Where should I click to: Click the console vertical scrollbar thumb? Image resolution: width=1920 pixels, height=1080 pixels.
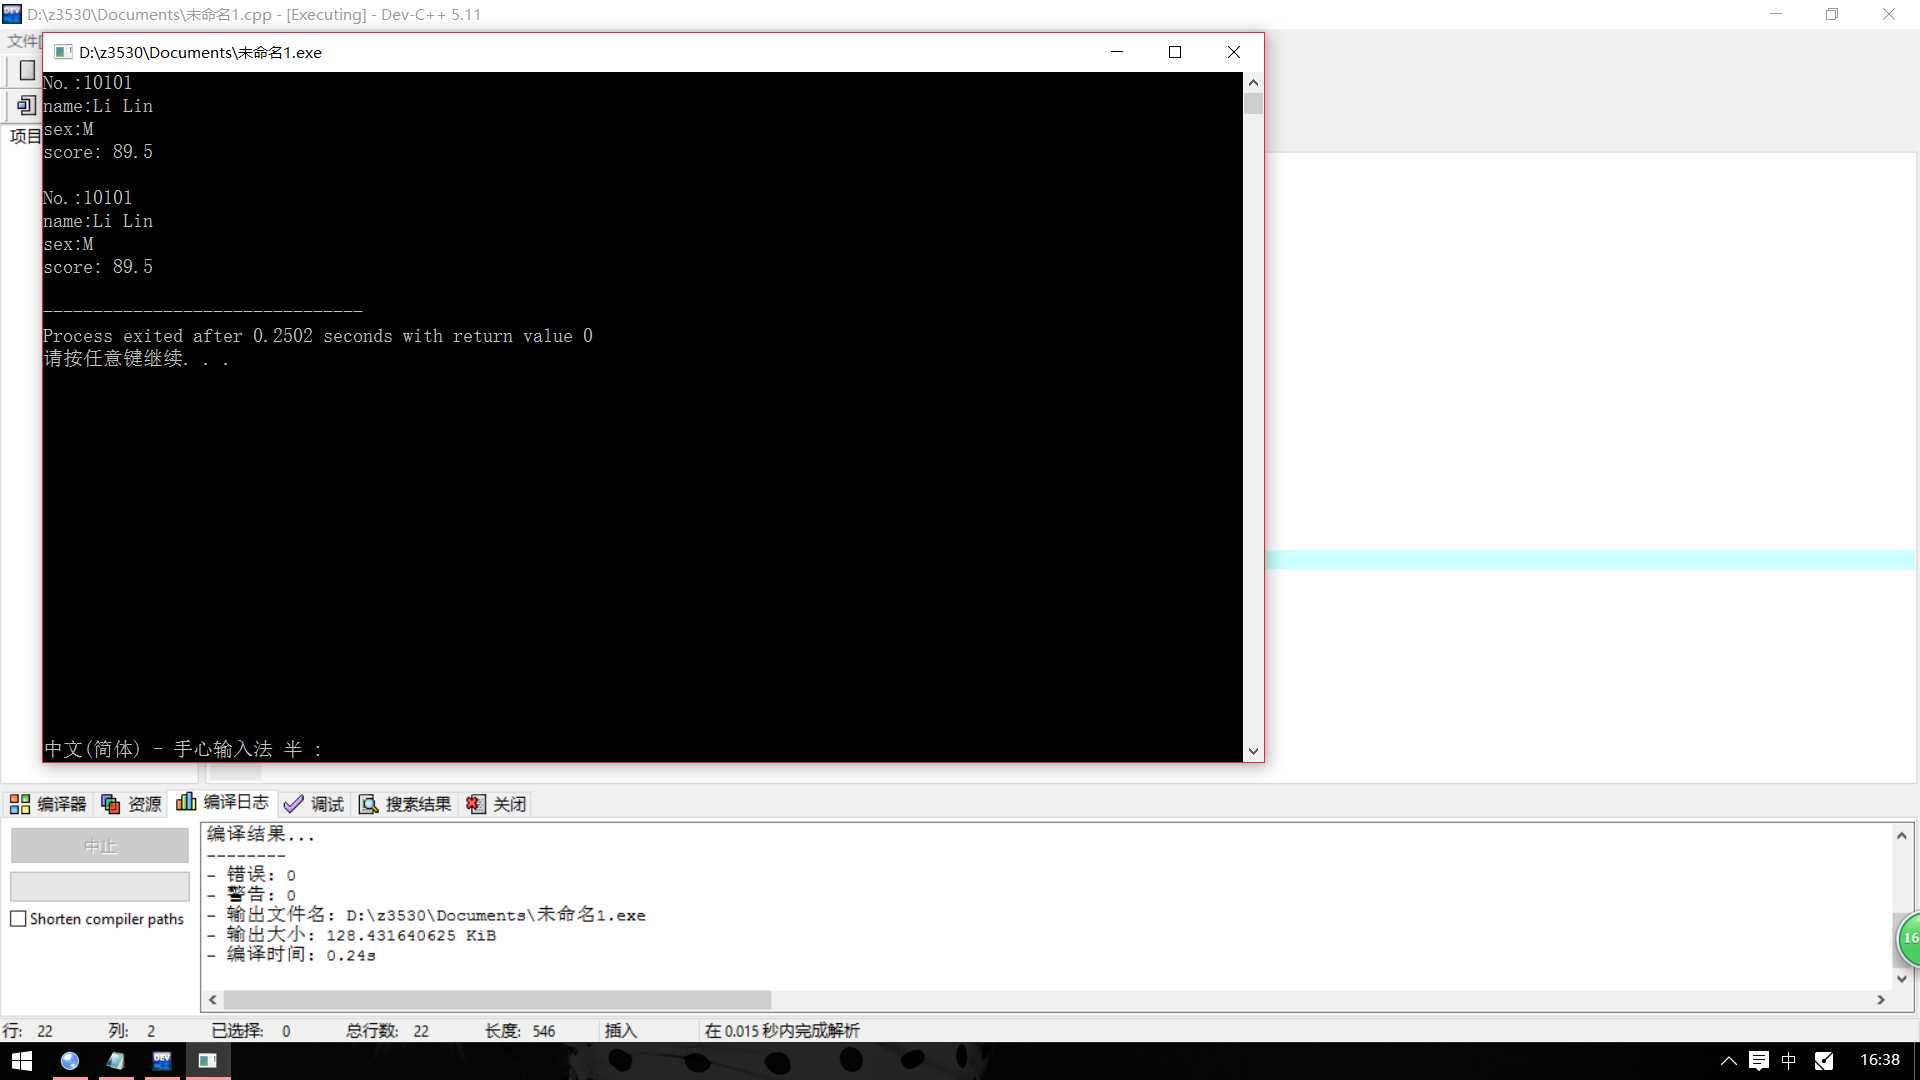tap(1253, 104)
